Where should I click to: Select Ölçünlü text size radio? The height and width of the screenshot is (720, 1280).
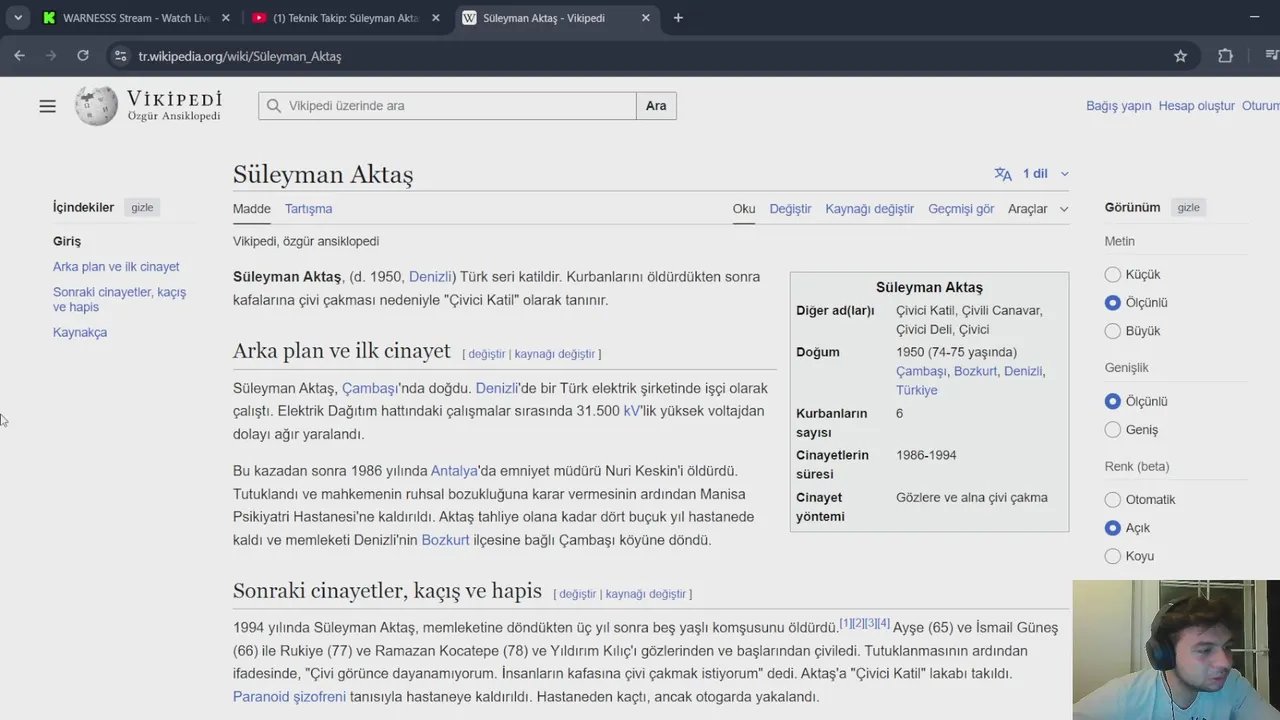coord(1112,302)
